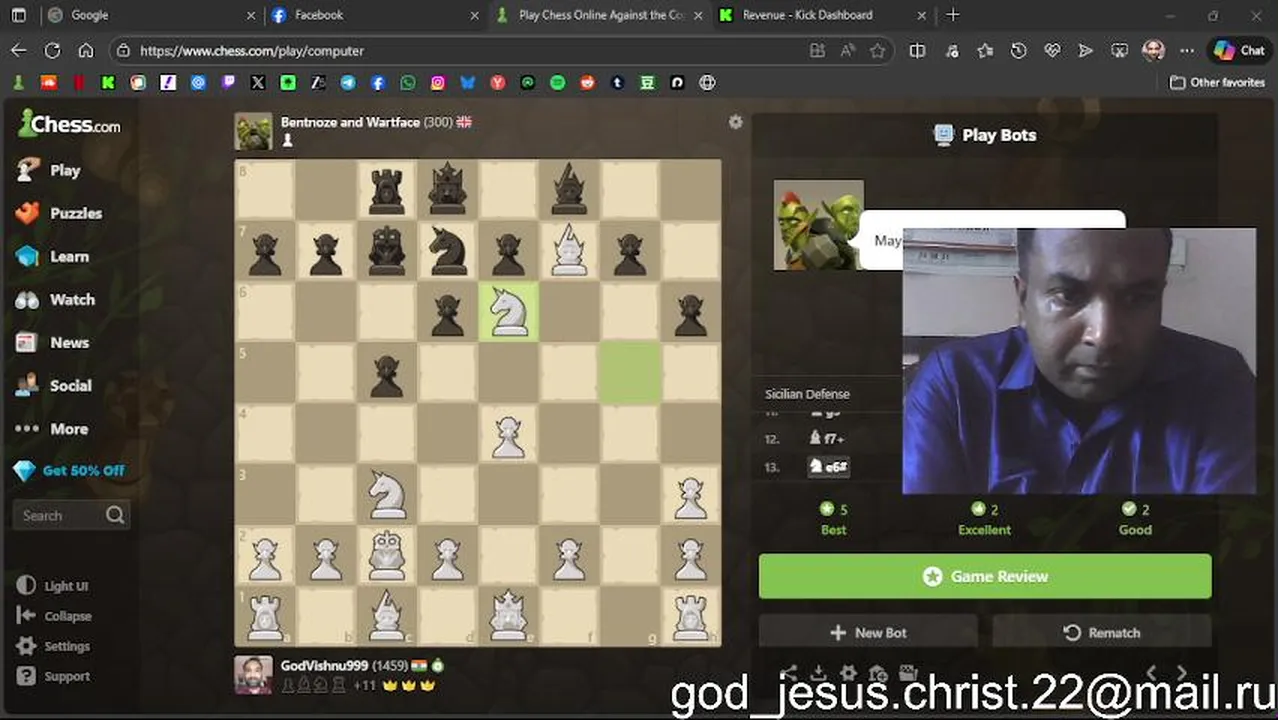Refresh the page
1278x720 pixels.
(53, 50)
